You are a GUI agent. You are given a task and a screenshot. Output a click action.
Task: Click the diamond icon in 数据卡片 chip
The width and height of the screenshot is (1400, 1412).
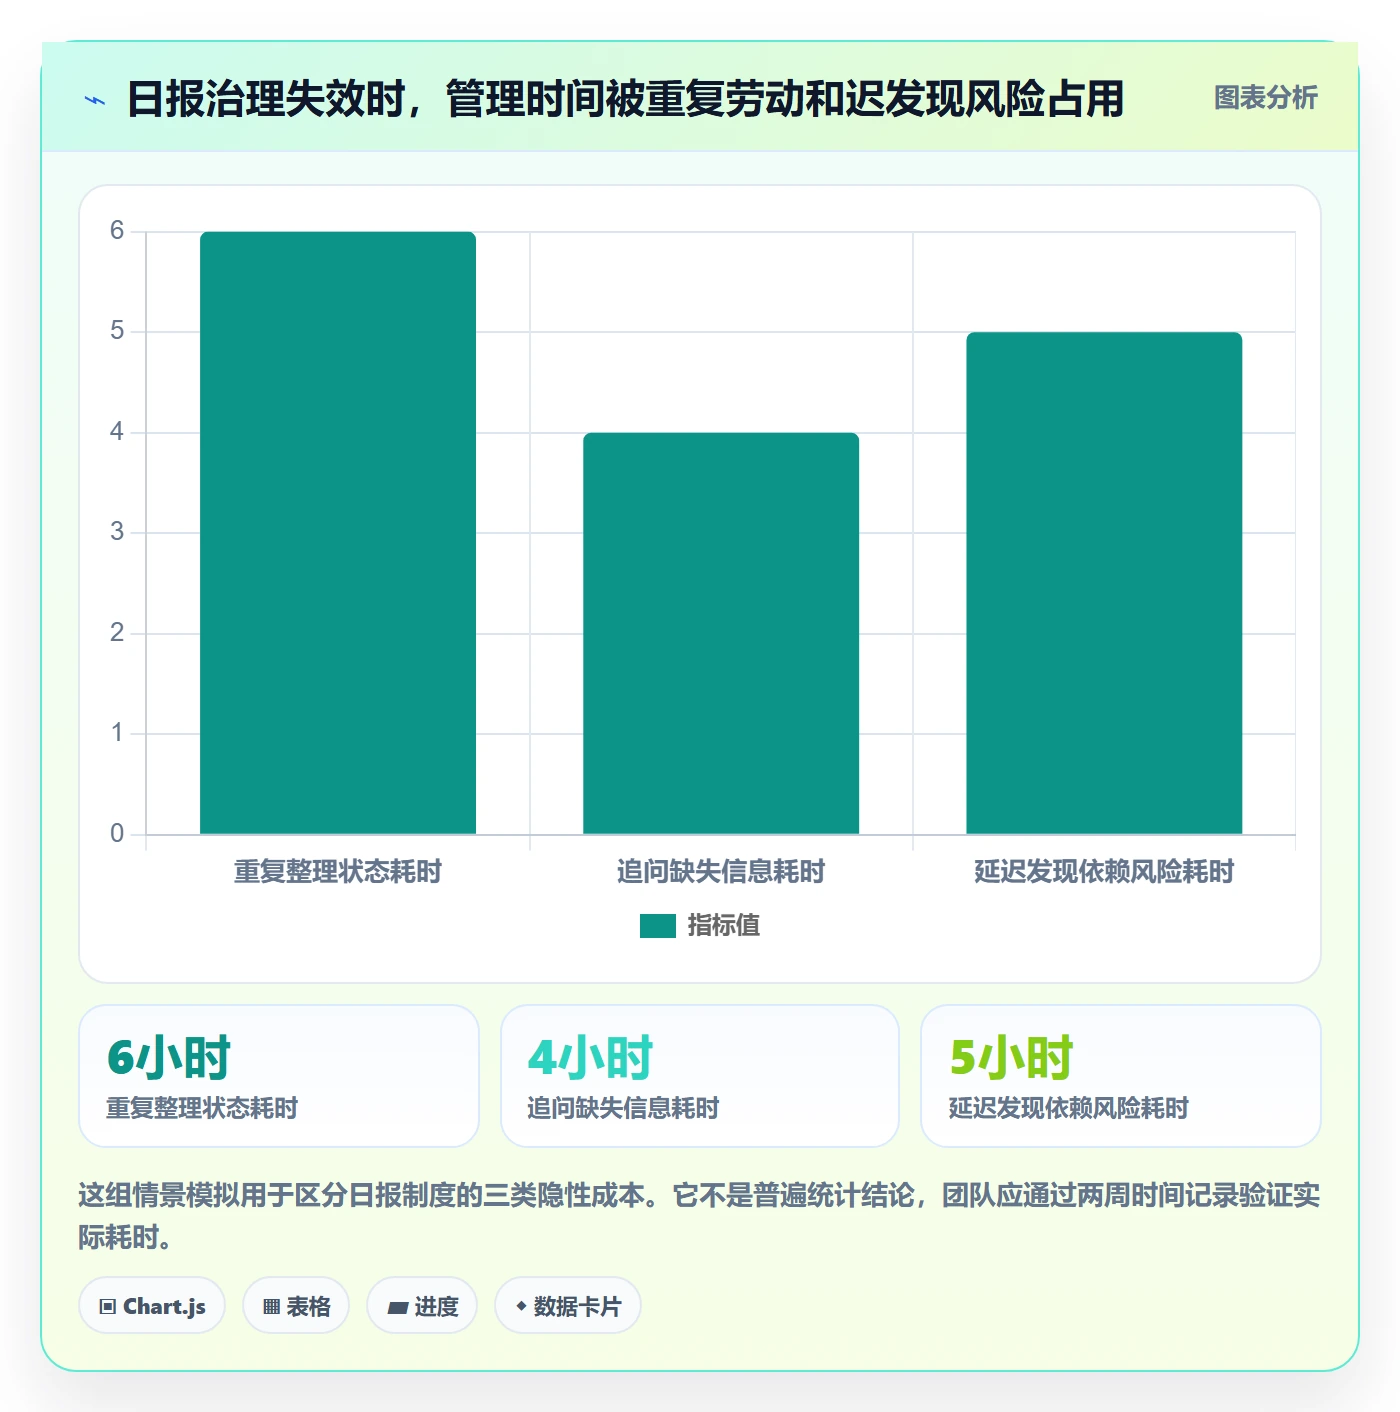(521, 1306)
